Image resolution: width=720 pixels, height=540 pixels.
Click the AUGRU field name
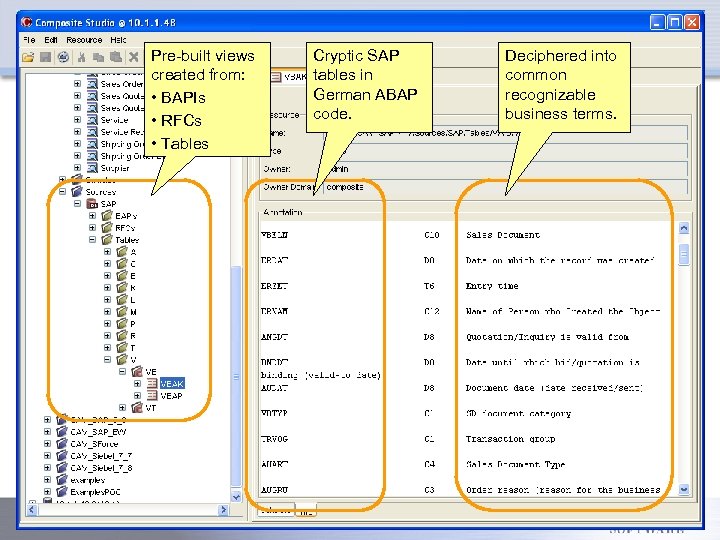click(274, 489)
